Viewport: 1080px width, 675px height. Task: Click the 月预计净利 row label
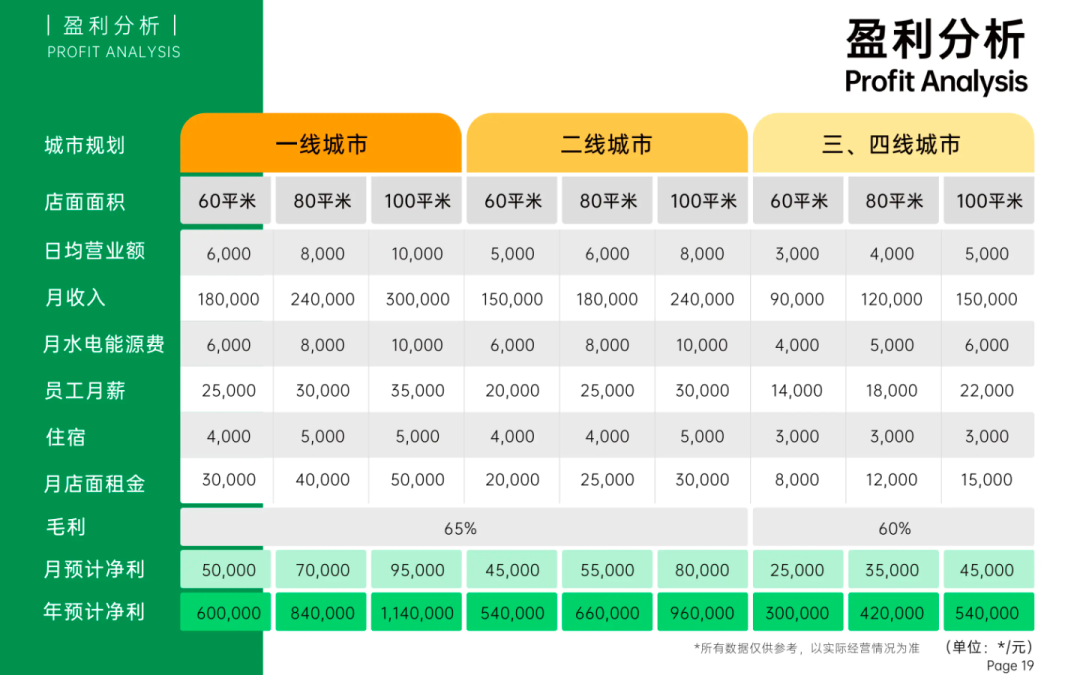click(94, 569)
